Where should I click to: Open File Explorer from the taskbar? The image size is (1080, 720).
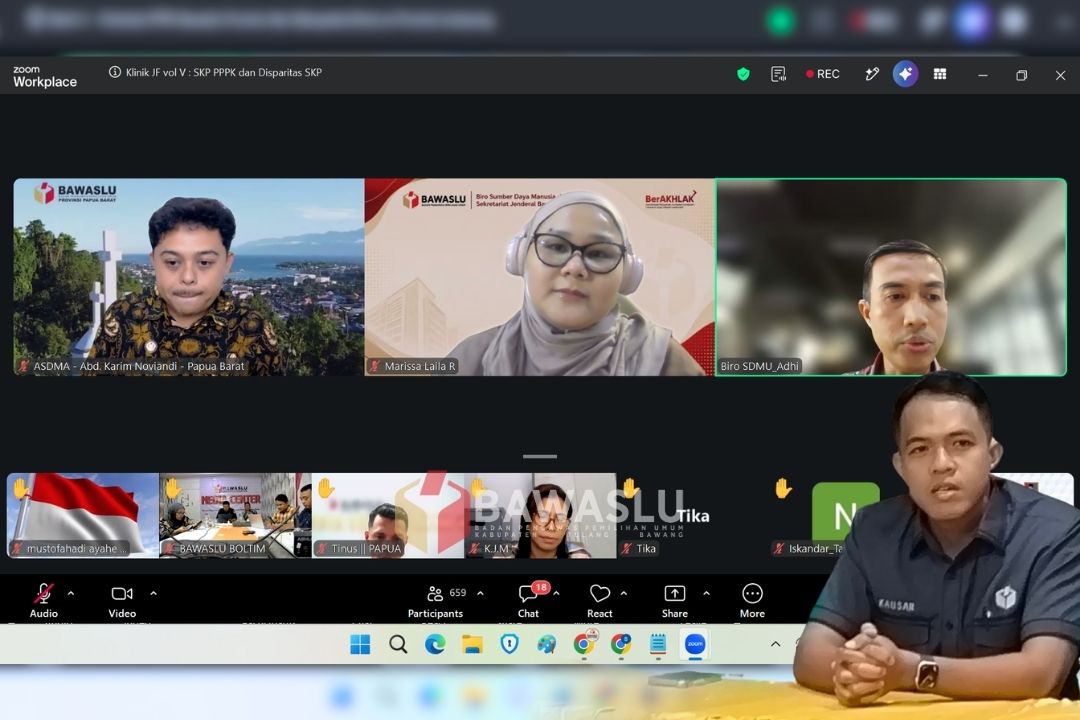(x=472, y=644)
